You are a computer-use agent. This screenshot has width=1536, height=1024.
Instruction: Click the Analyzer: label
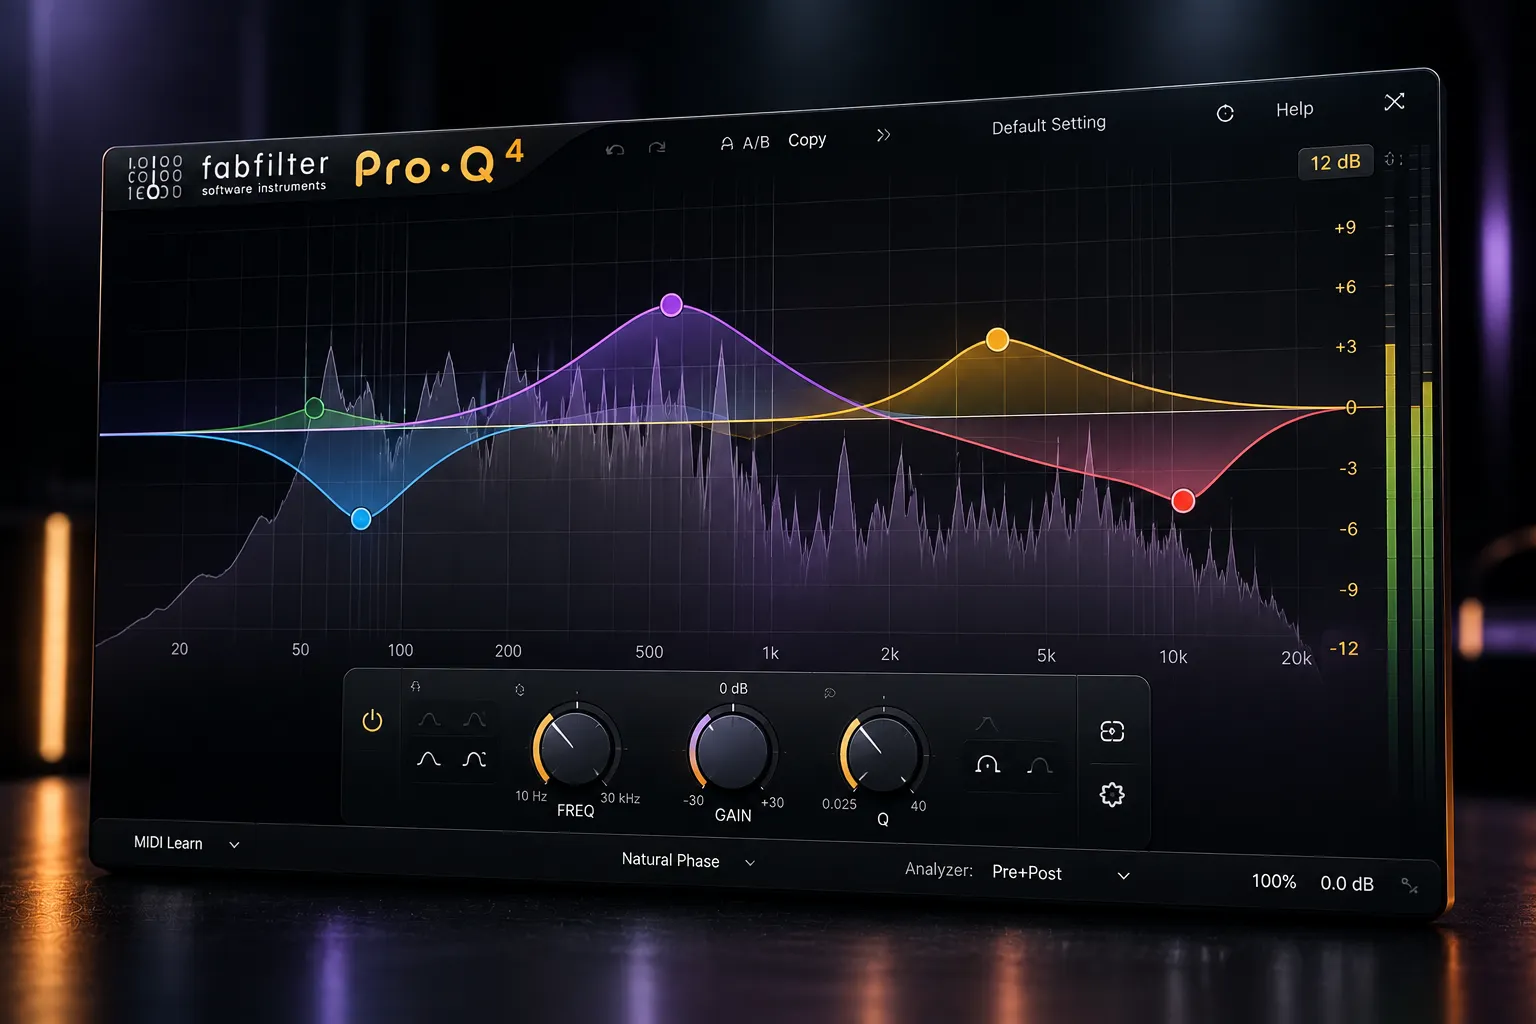(x=938, y=869)
